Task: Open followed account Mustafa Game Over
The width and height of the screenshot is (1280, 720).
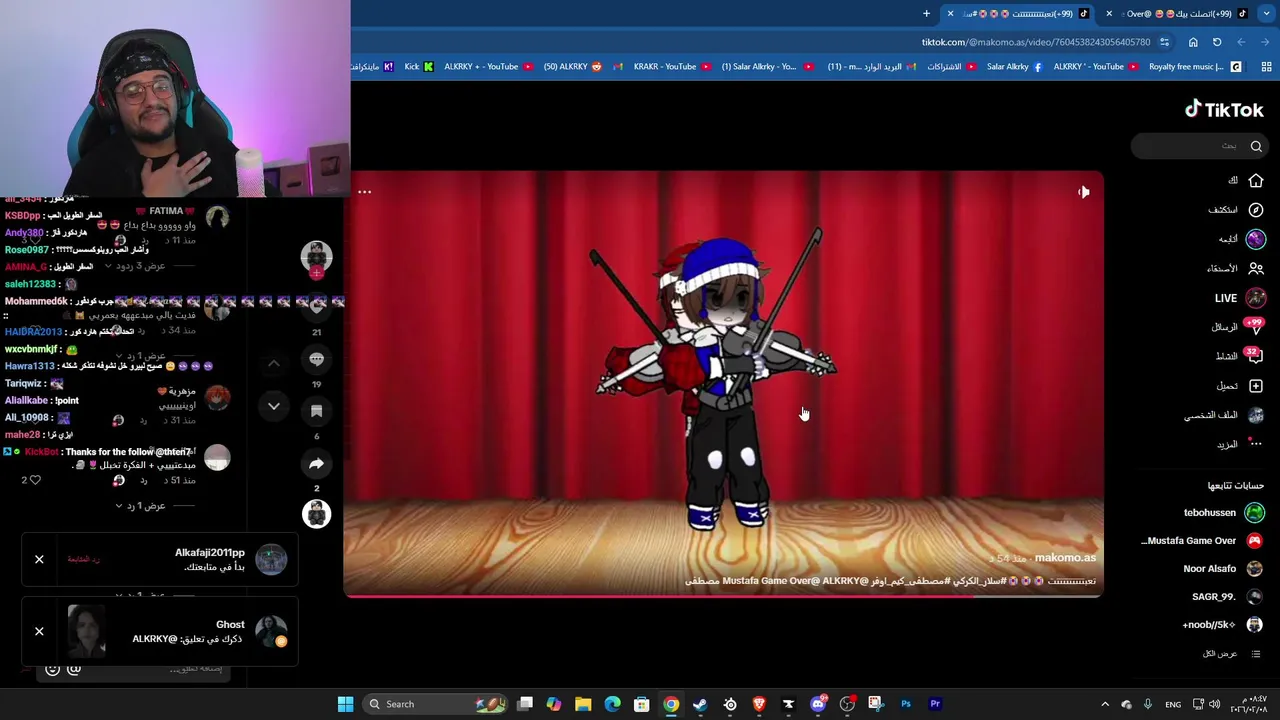Action: (x=1202, y=541)
